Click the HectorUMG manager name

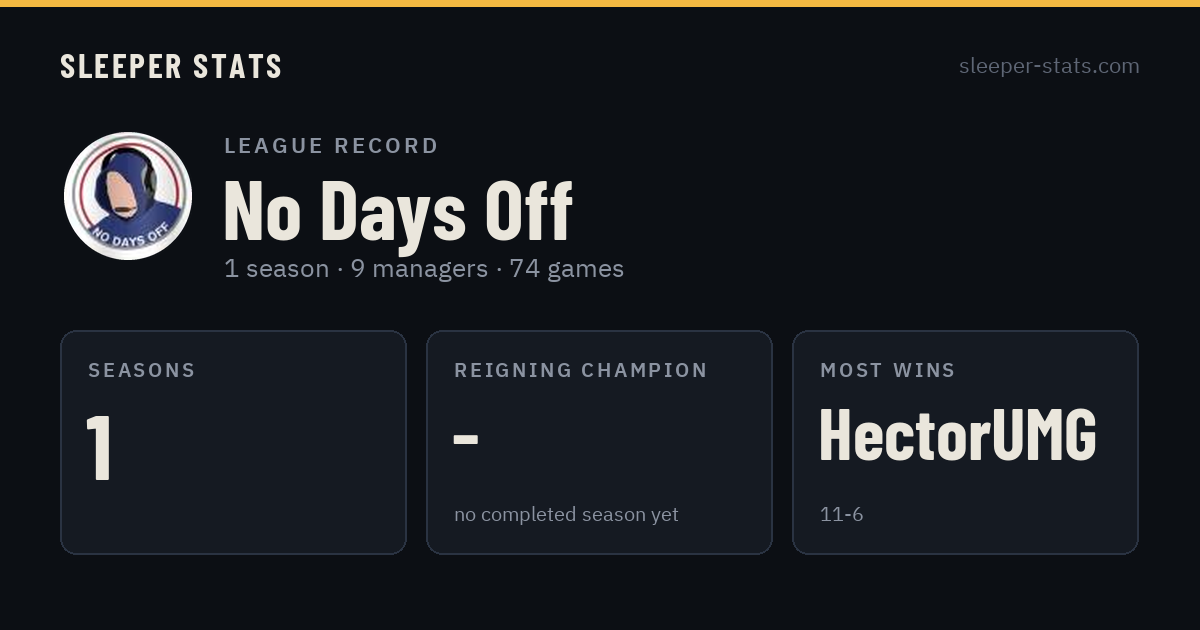[x=958, y=436]
